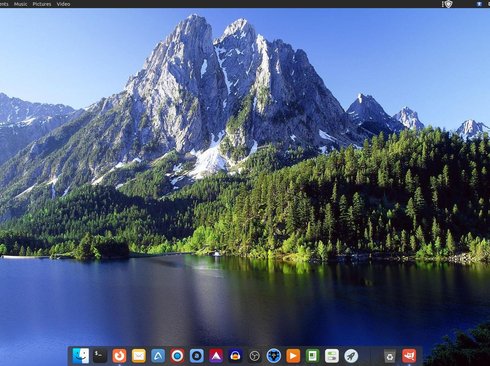Open the Music shortcut in top bar
Viewport: 490px width, 366px height.
pos(20,4)
